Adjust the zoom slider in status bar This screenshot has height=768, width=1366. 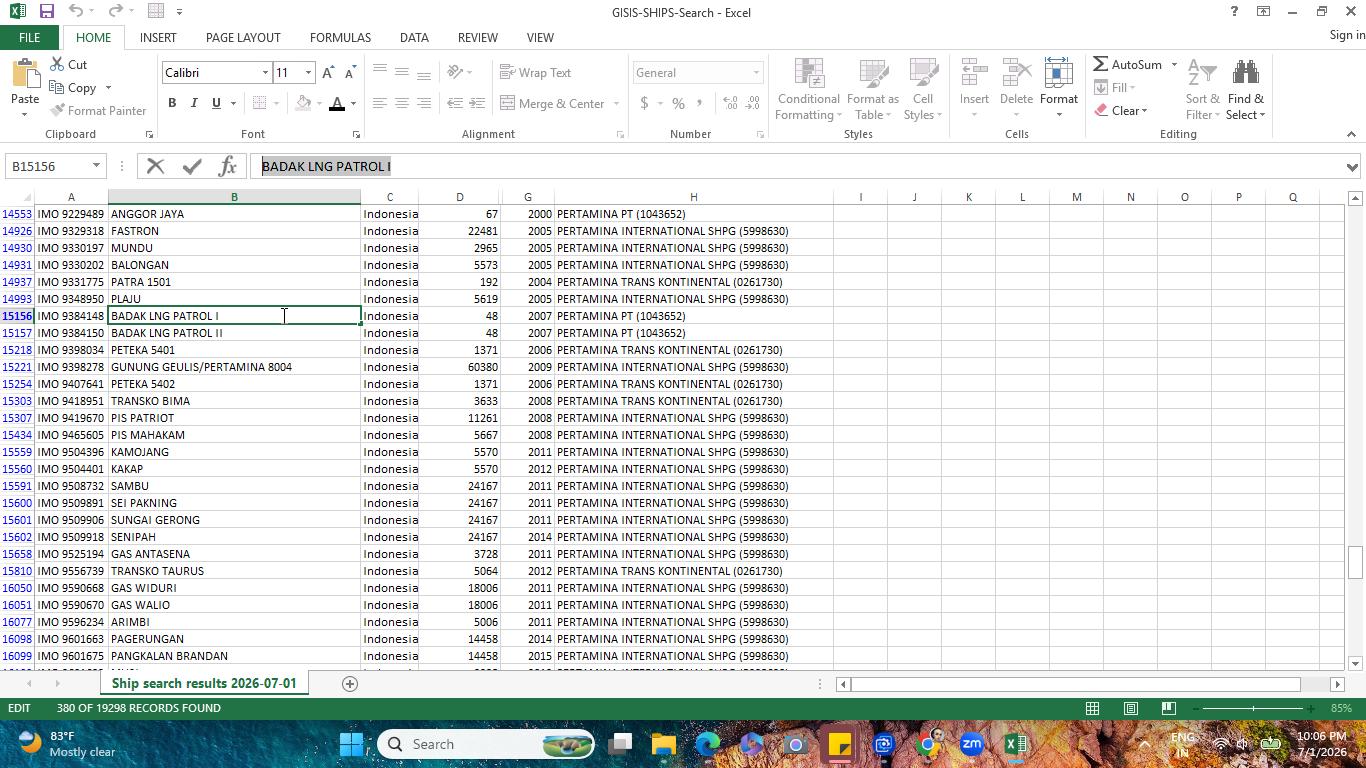1253,709
